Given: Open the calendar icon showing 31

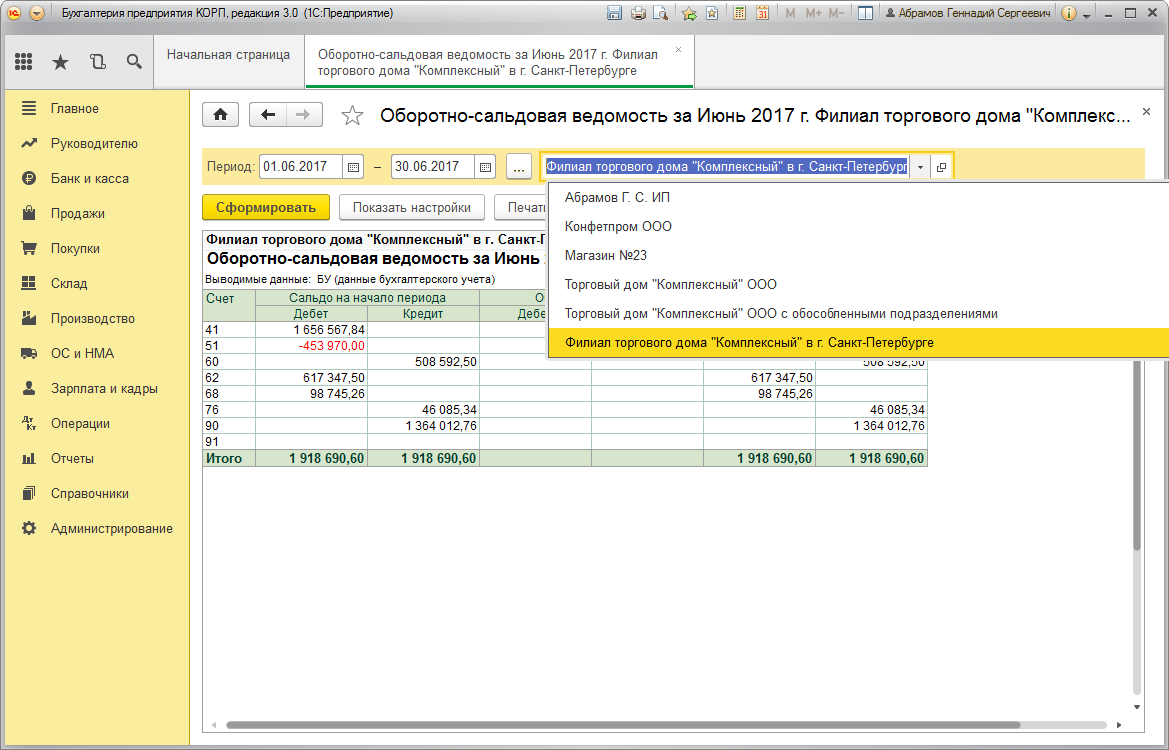Looking at the screenshot, I should coord(762,13).
